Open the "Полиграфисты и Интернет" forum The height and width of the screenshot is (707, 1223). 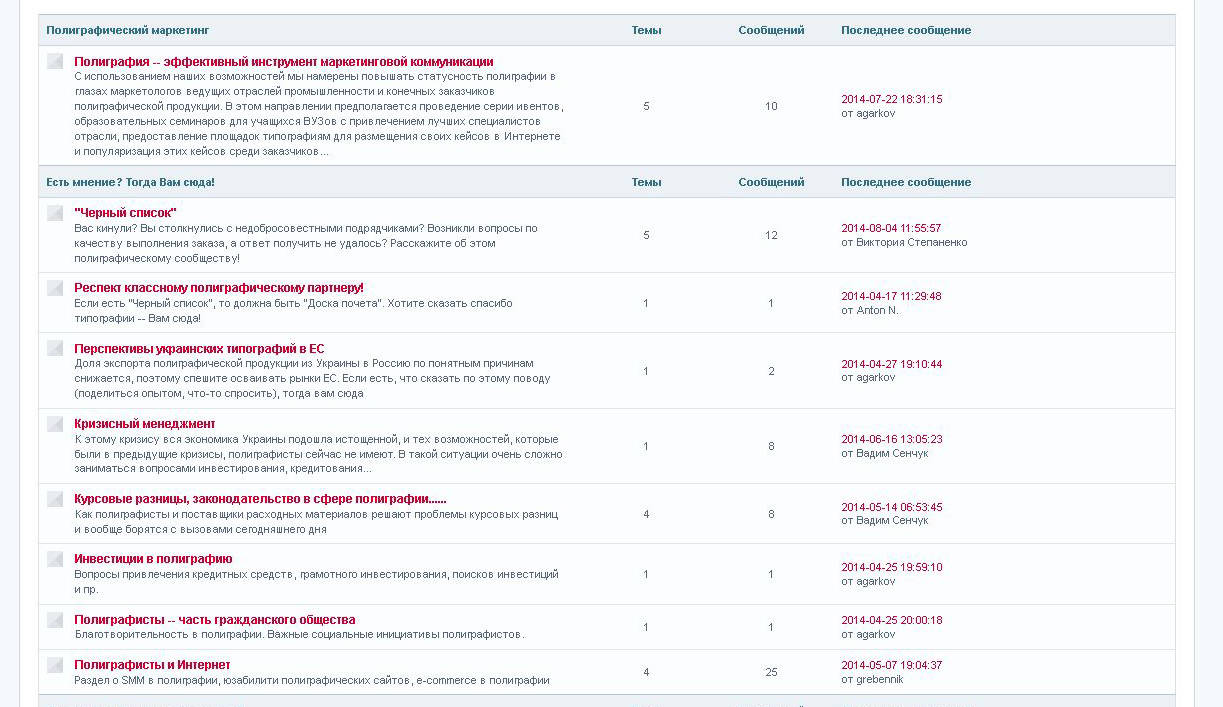click(152, 665)
